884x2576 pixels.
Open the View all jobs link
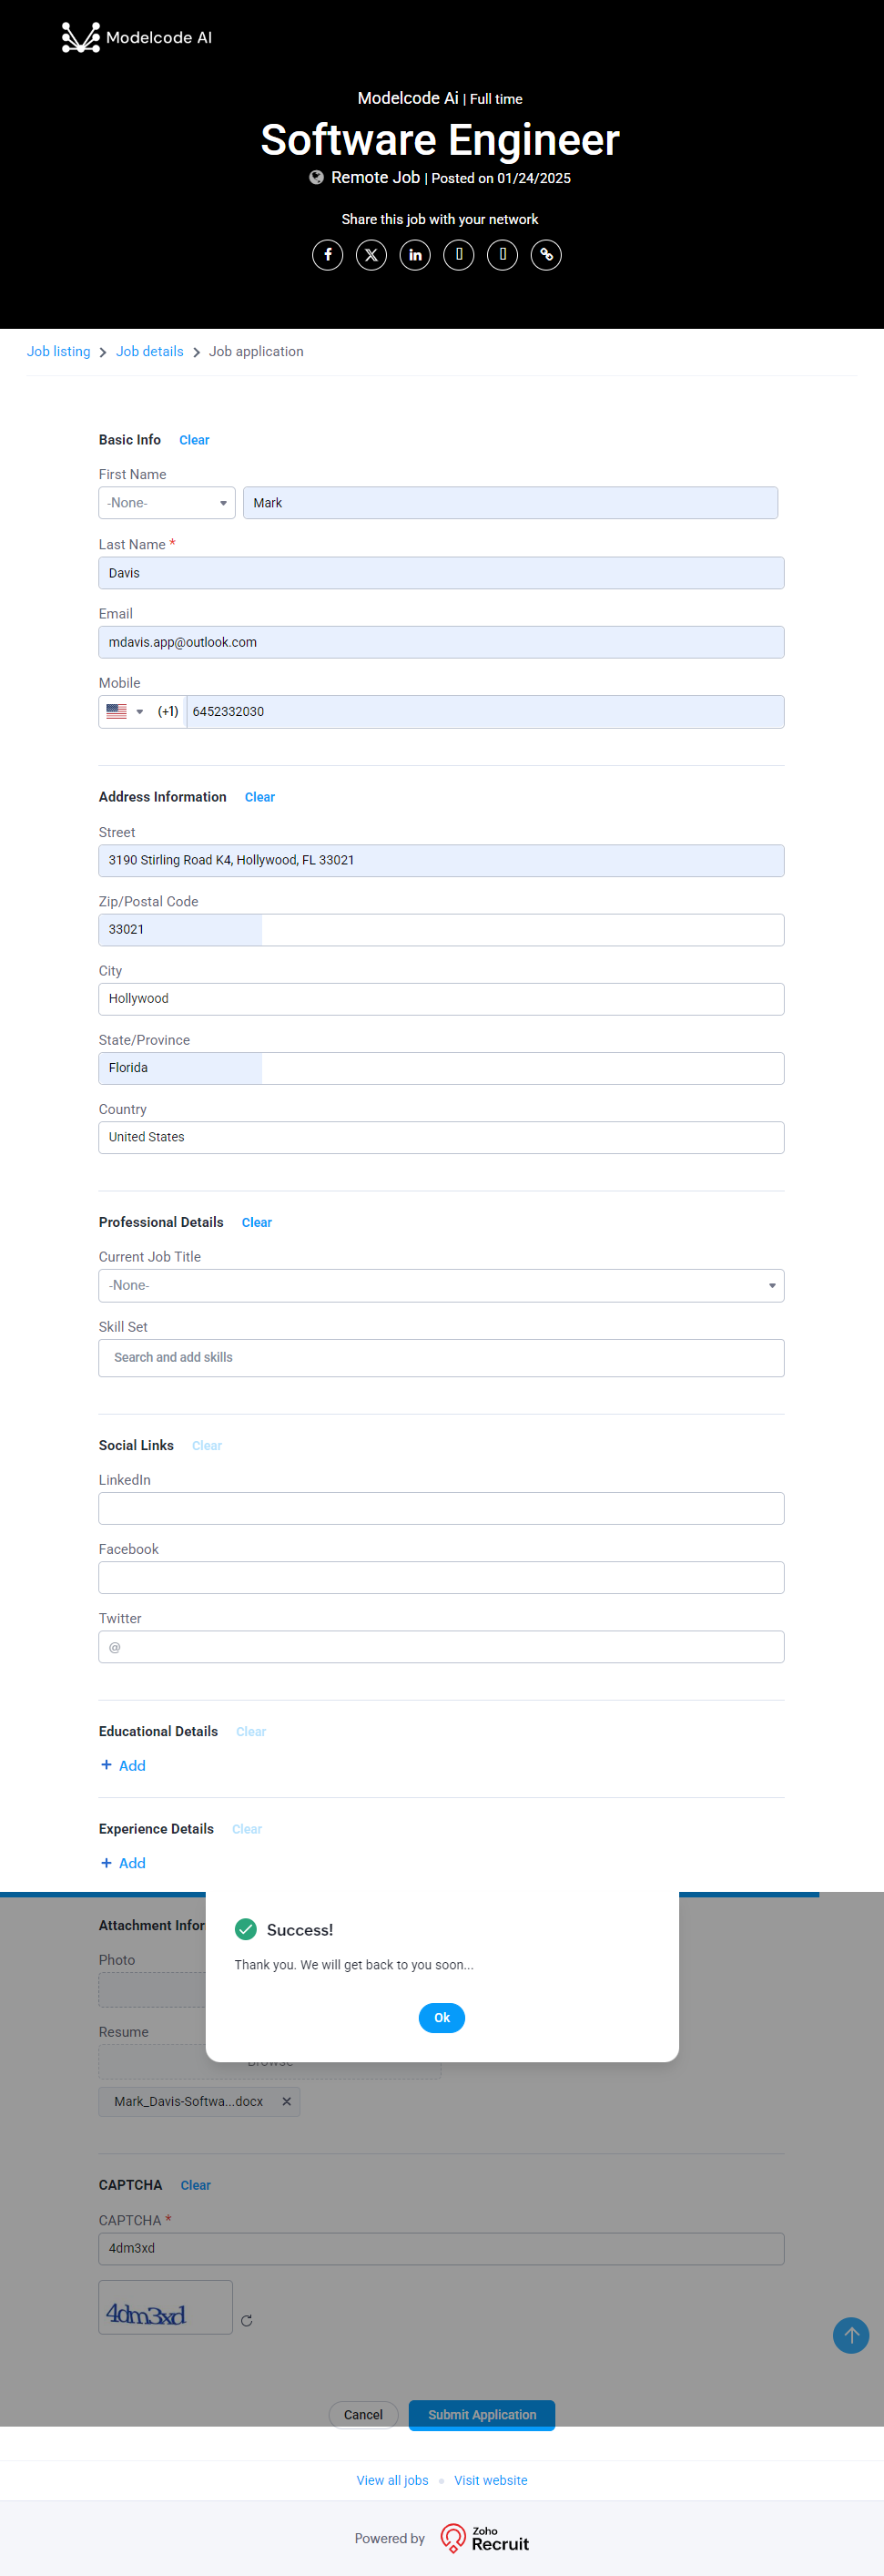tap(392, 2480)
